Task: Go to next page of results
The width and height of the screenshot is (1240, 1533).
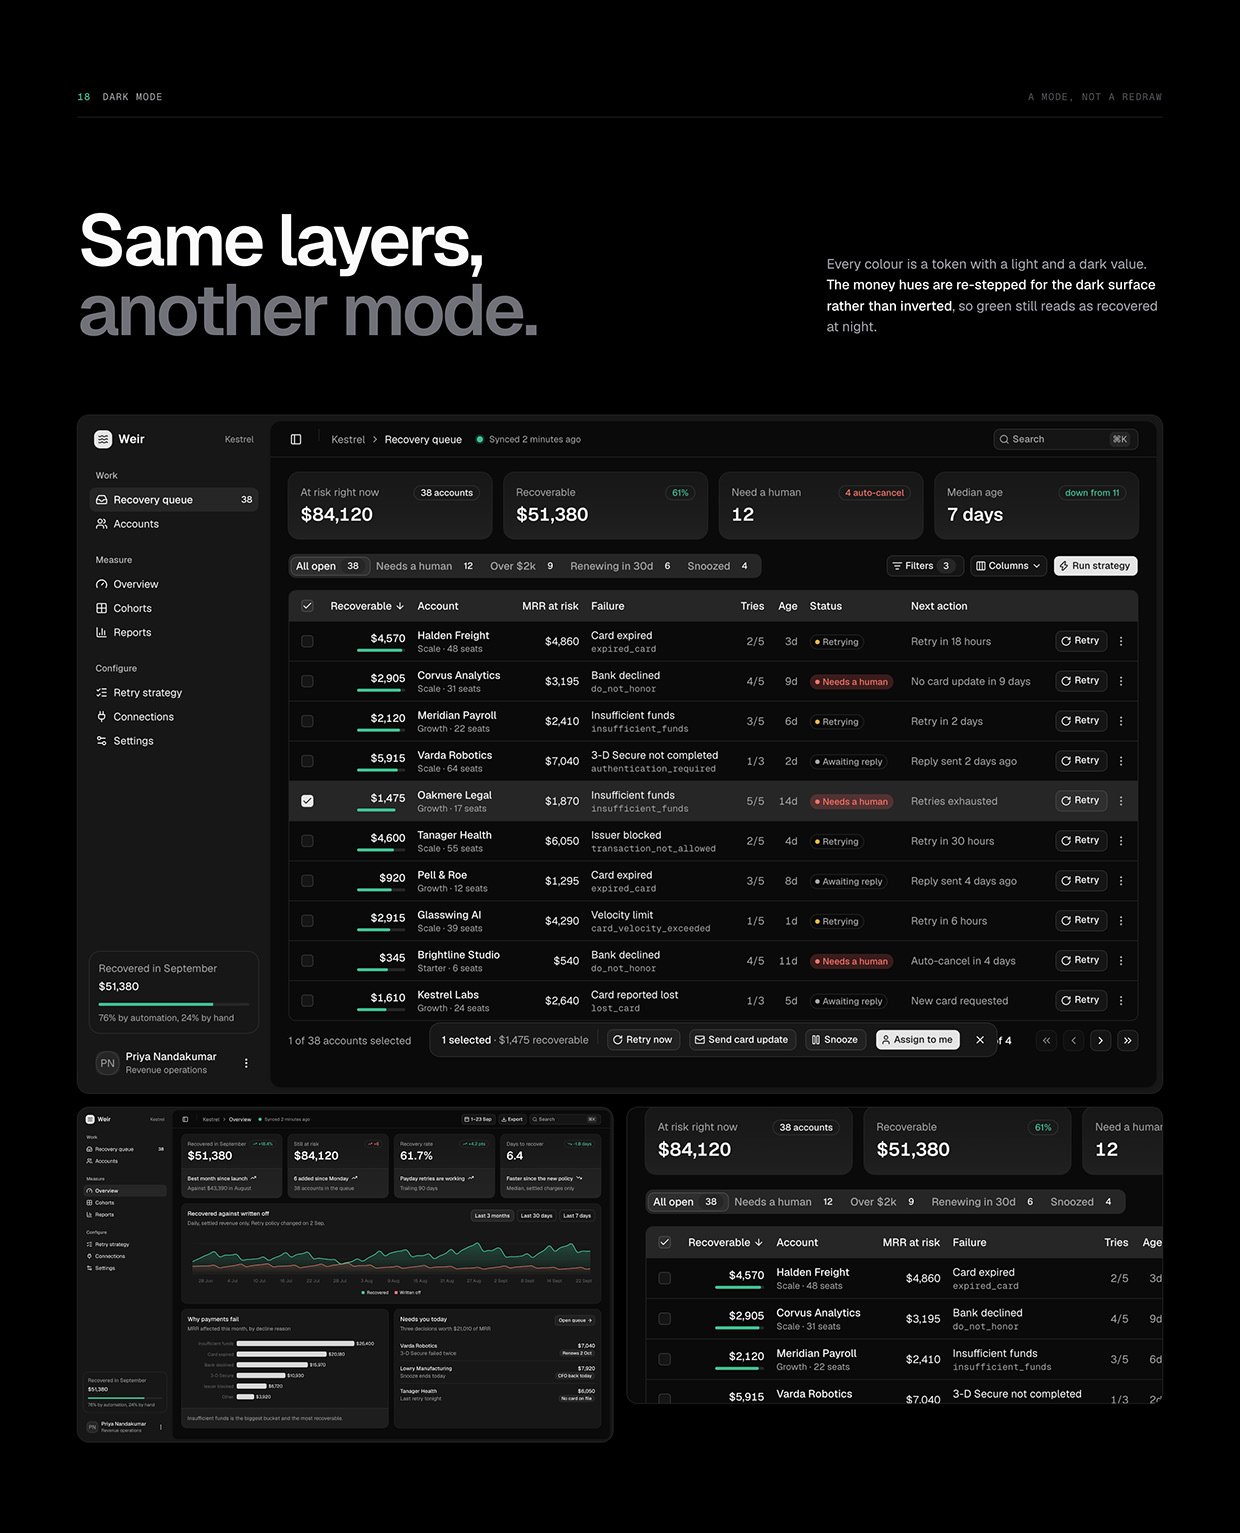Action: point(1101,1040)
